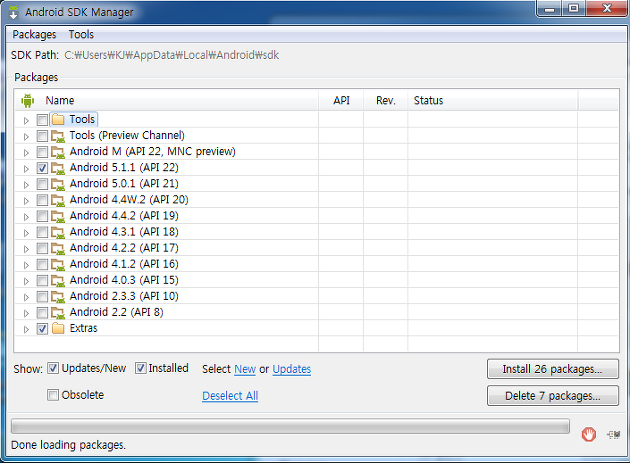
Task: Click the package icon beside Android 4.4.2
Action: click(58, 216)
